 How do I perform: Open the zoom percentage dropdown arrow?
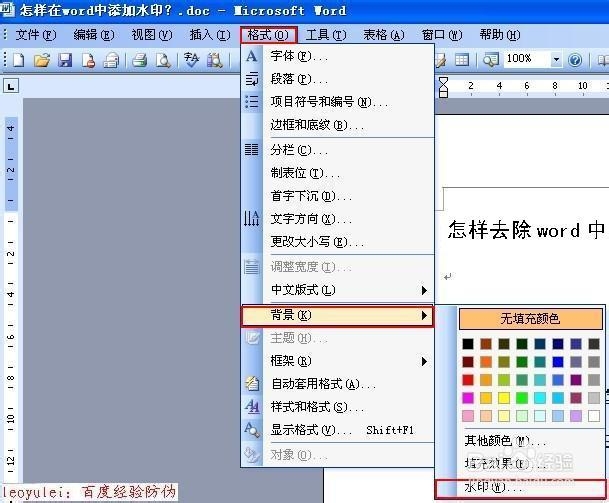coord(556,59)
